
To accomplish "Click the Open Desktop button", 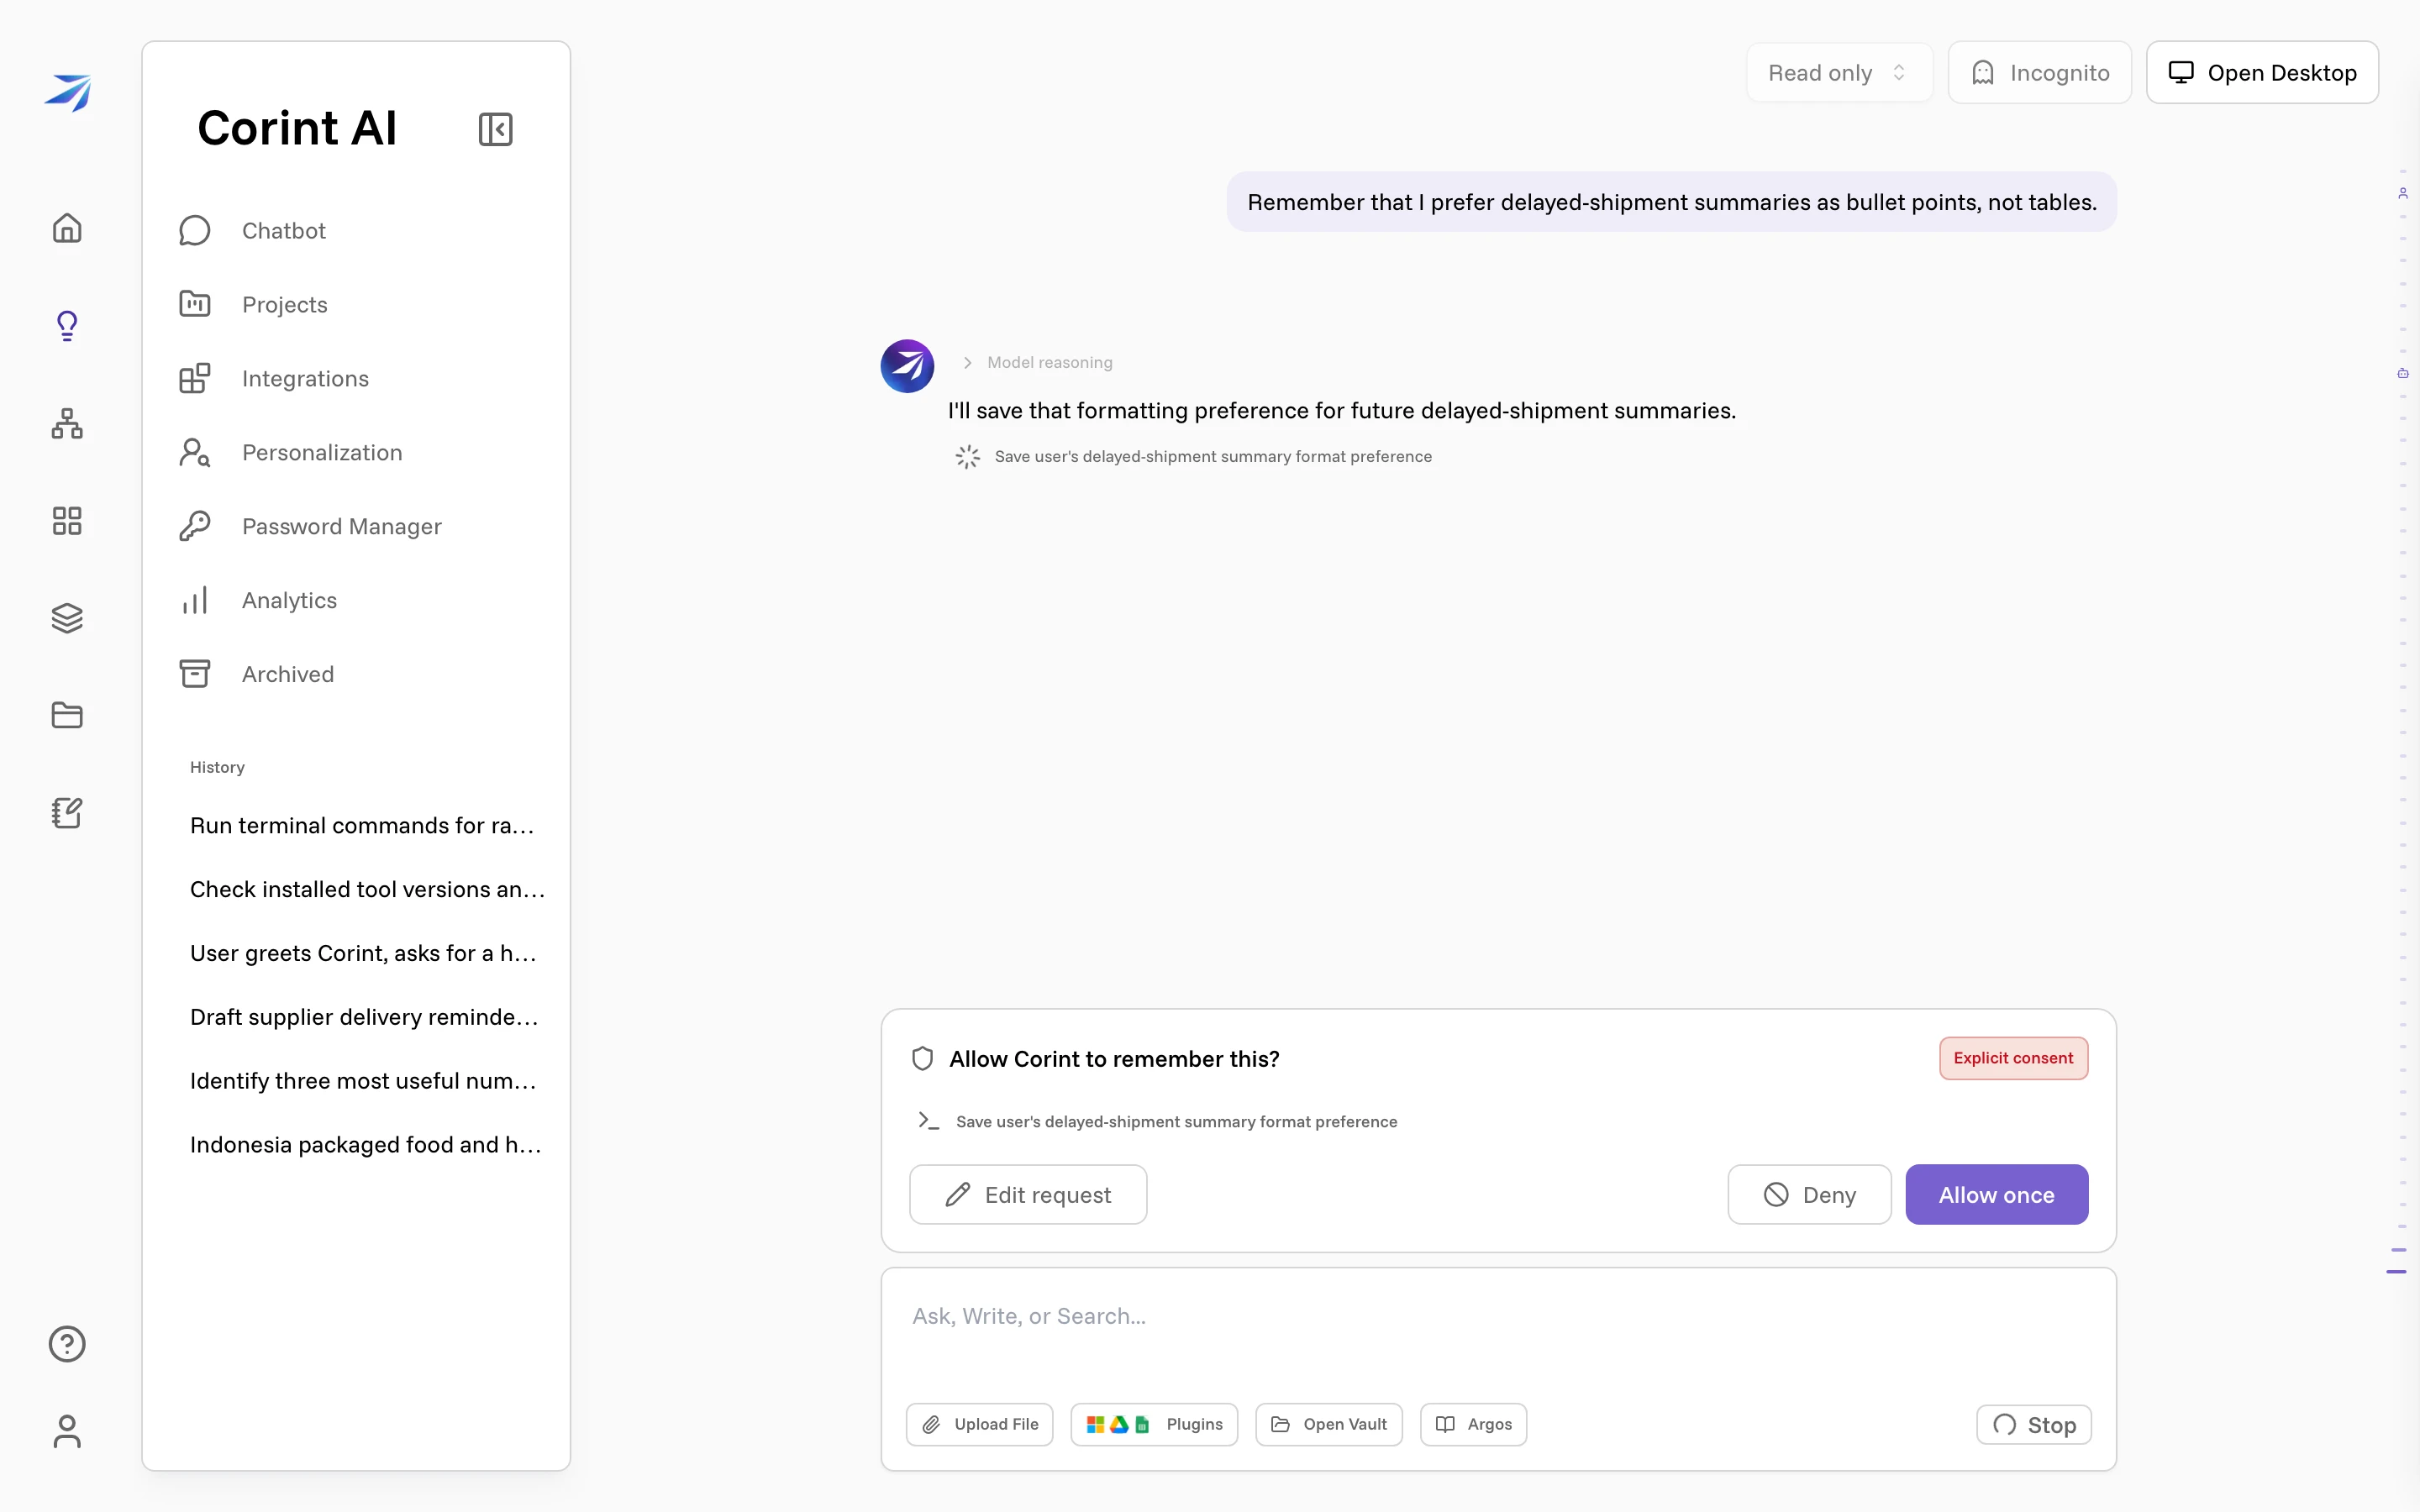I will tap(2262, 73).
